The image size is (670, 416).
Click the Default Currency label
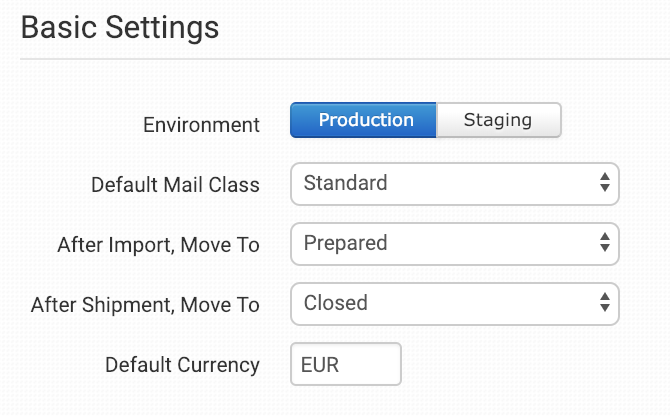coord(182,365)
